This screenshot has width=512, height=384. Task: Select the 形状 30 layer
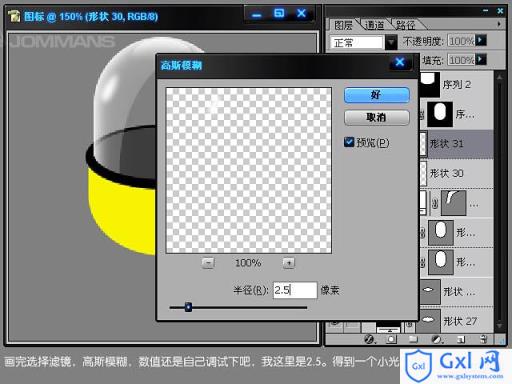(456, 173)
